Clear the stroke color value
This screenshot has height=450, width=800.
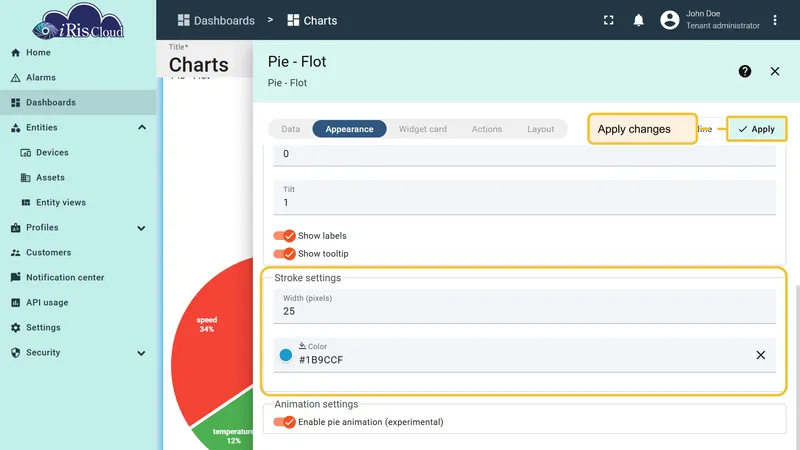point(760,355)
